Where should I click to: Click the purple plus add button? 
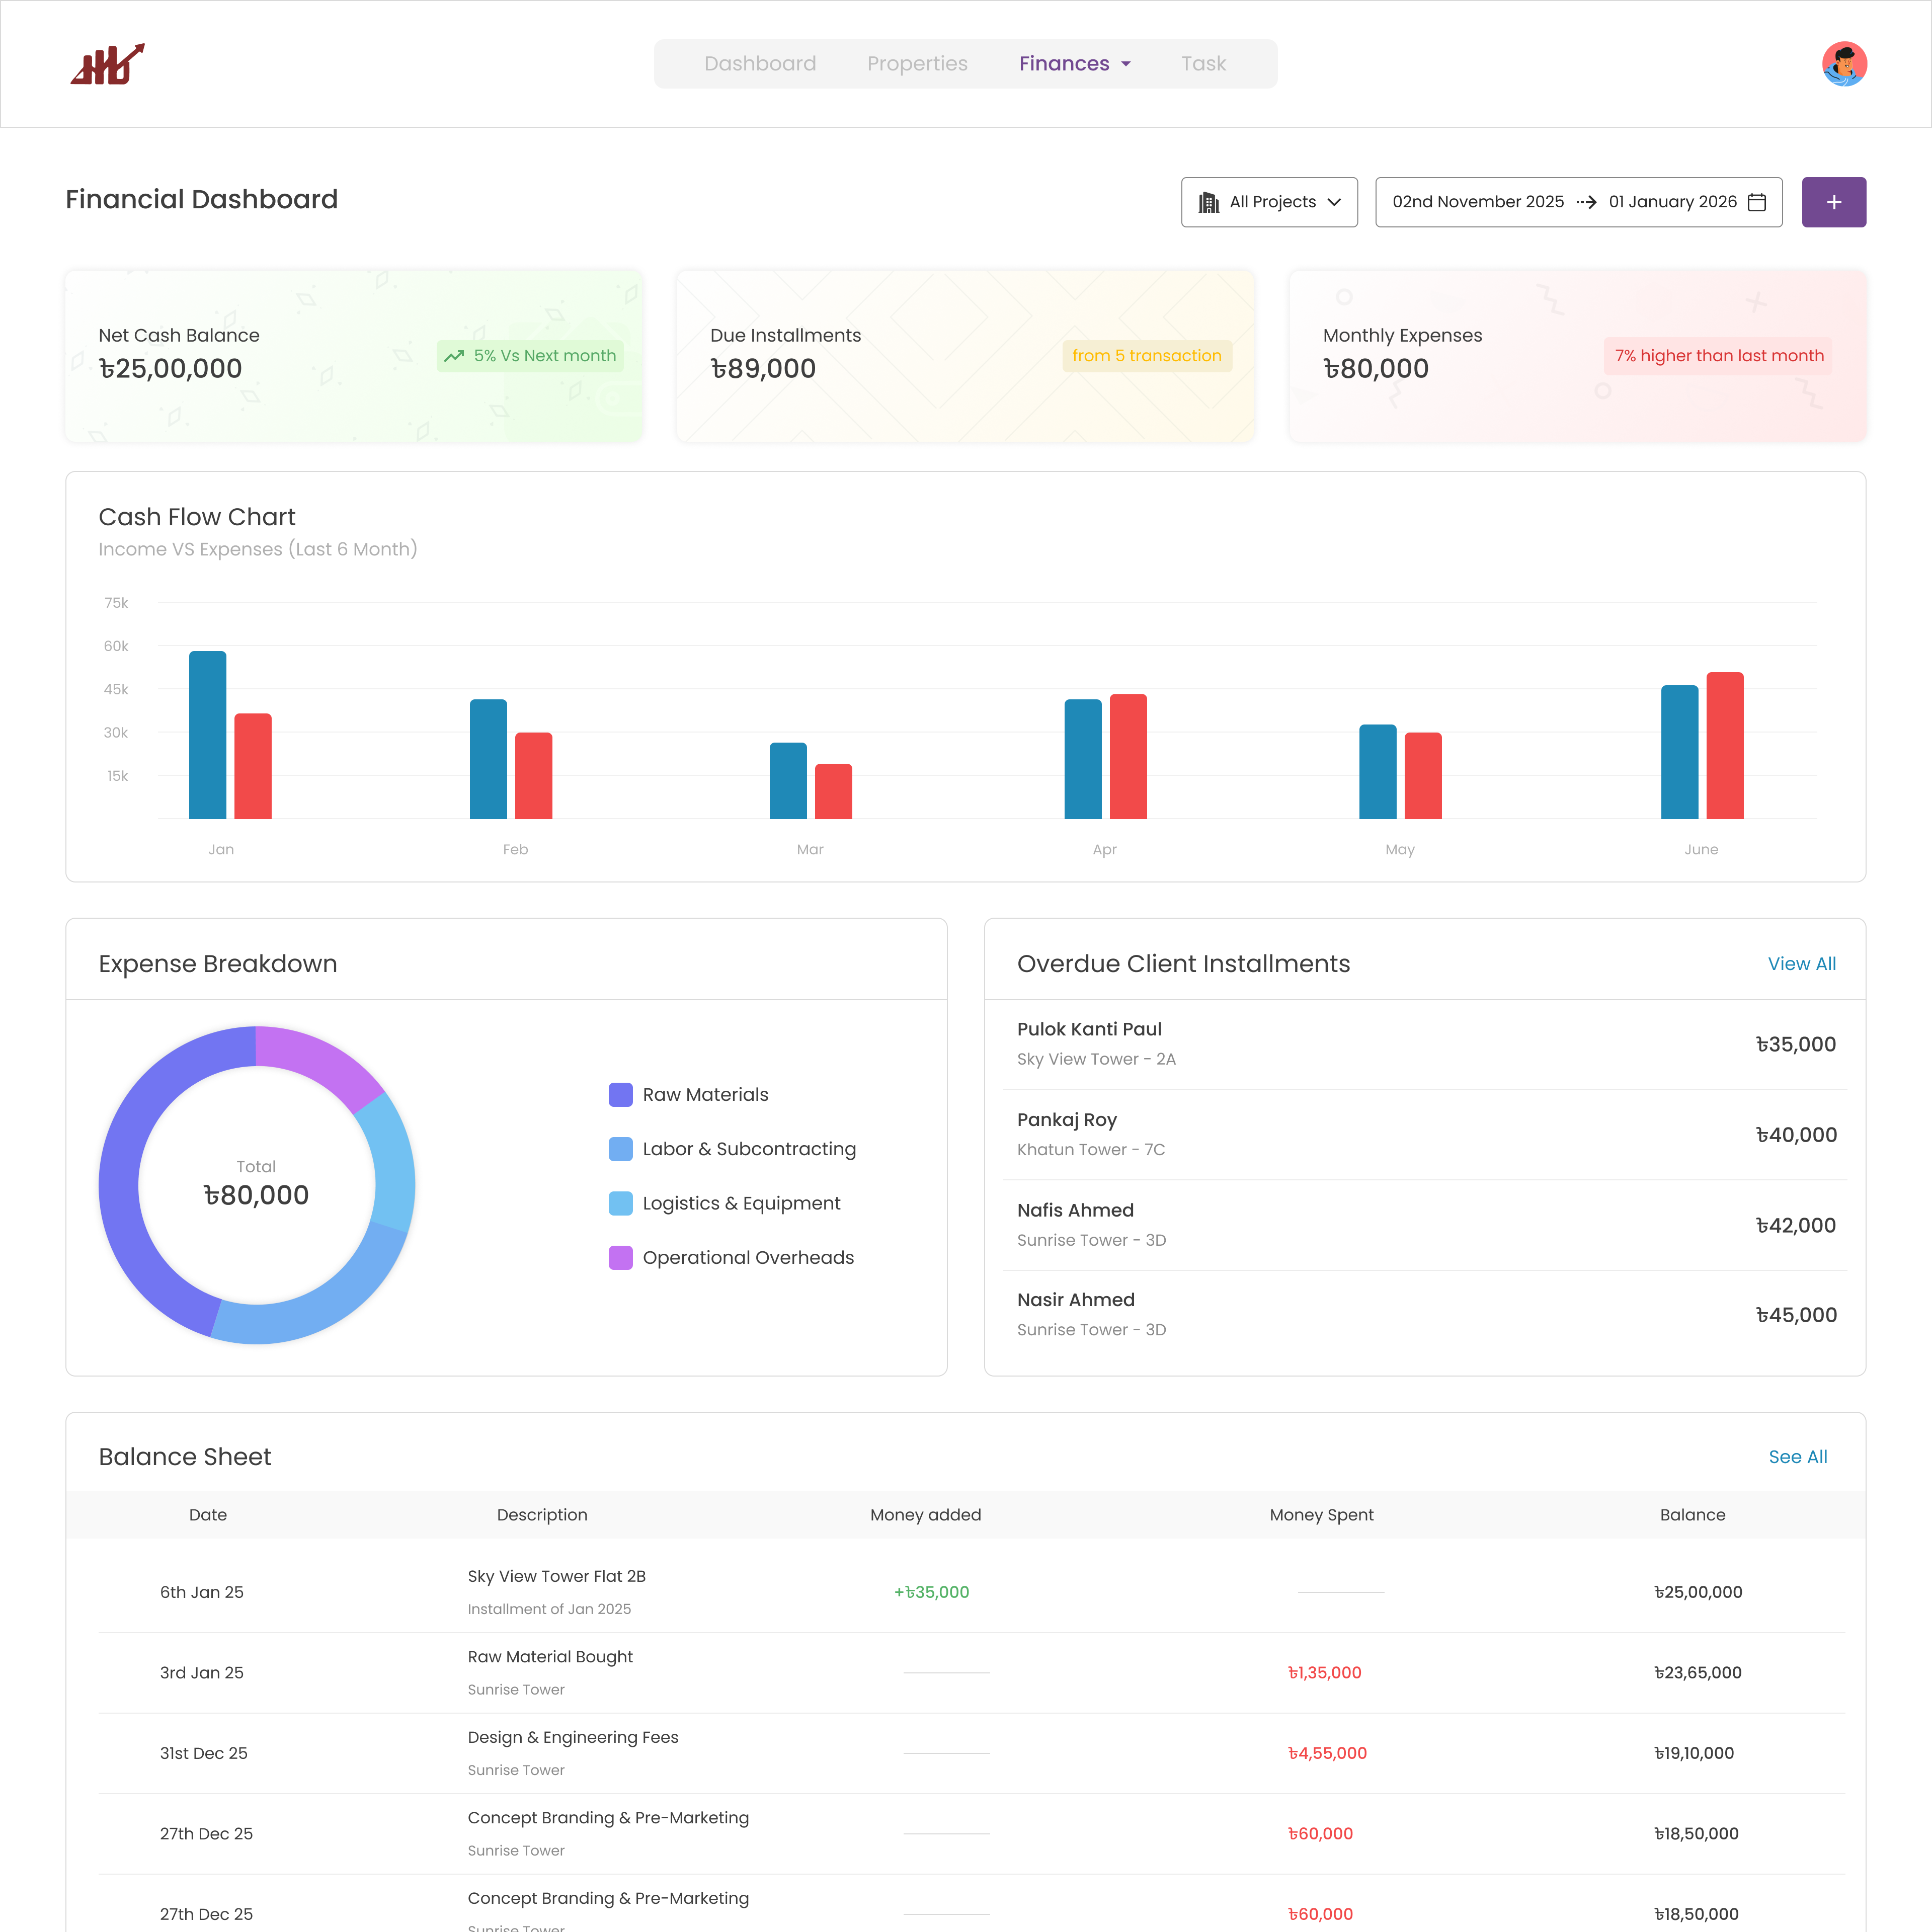1833,202
